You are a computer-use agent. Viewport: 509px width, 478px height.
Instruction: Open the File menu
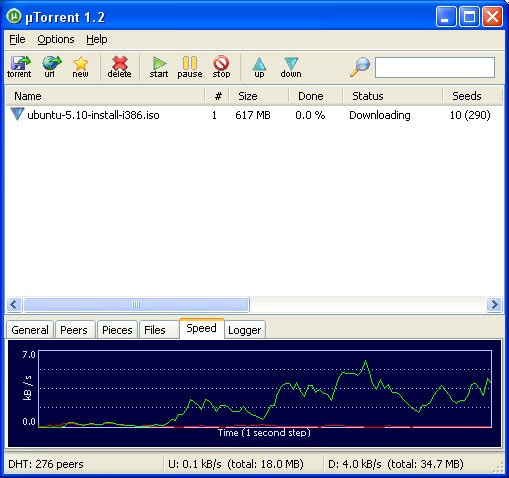17,39
